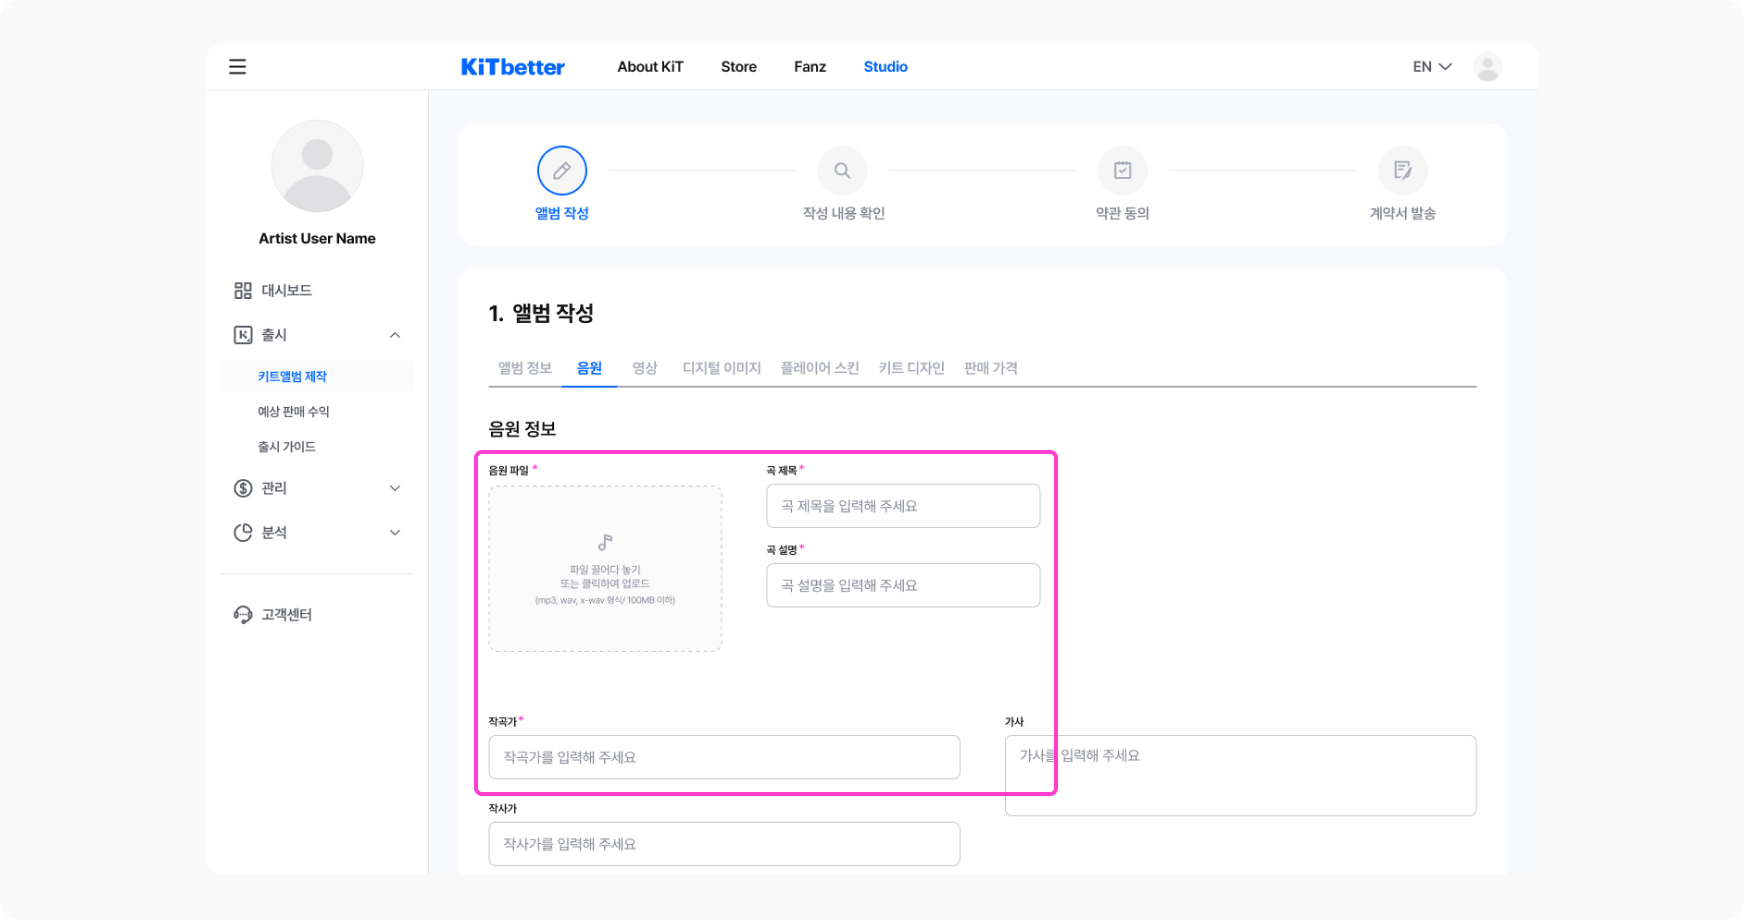The width and height of the screenshot is (1744, 920).
Task: Go to 대시보드 in sidebar
Action: pos(286,290)
